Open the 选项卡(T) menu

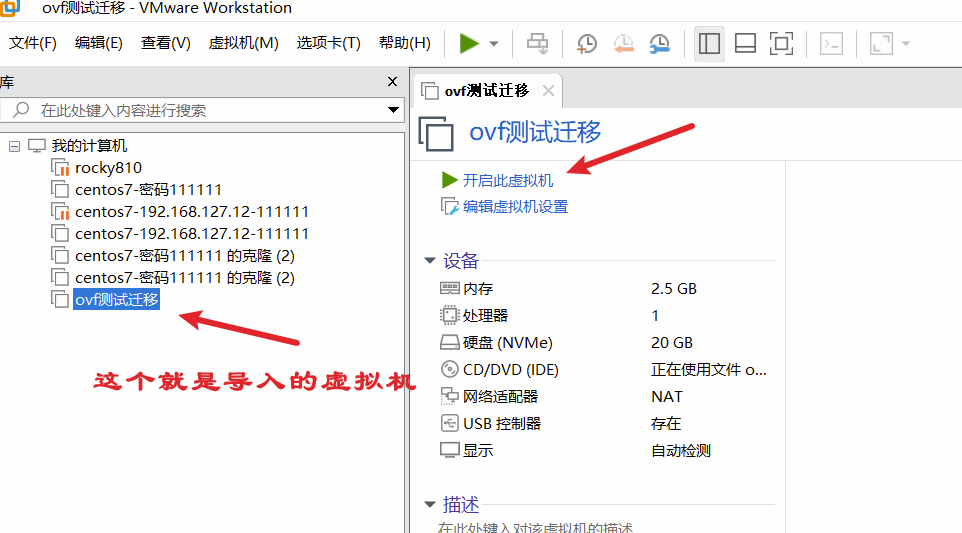pos(328,43)
